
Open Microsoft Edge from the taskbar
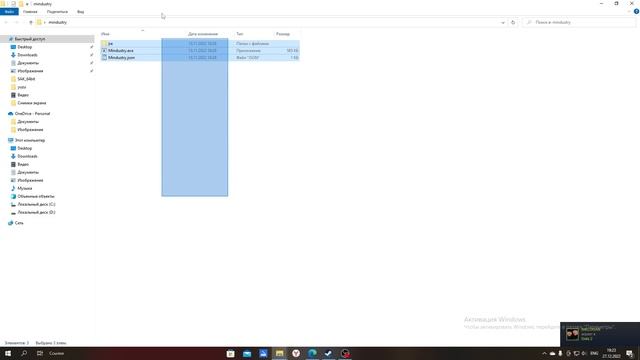(x=312, y=353)
